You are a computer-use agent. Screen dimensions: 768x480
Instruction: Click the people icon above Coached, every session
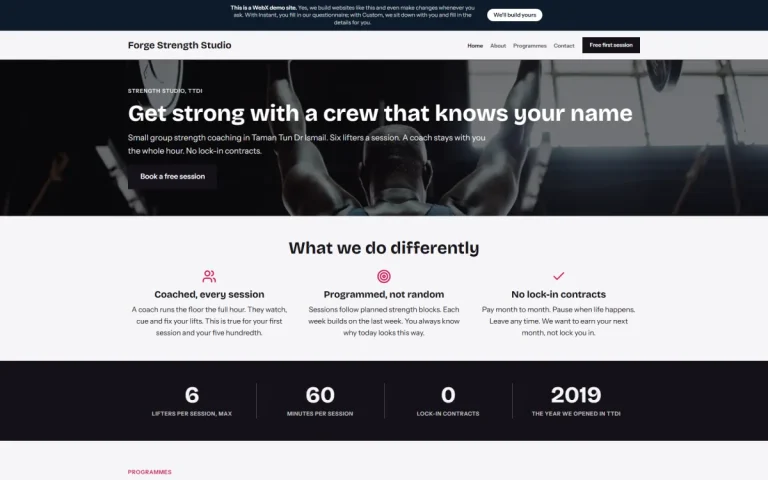coord(209,276)
